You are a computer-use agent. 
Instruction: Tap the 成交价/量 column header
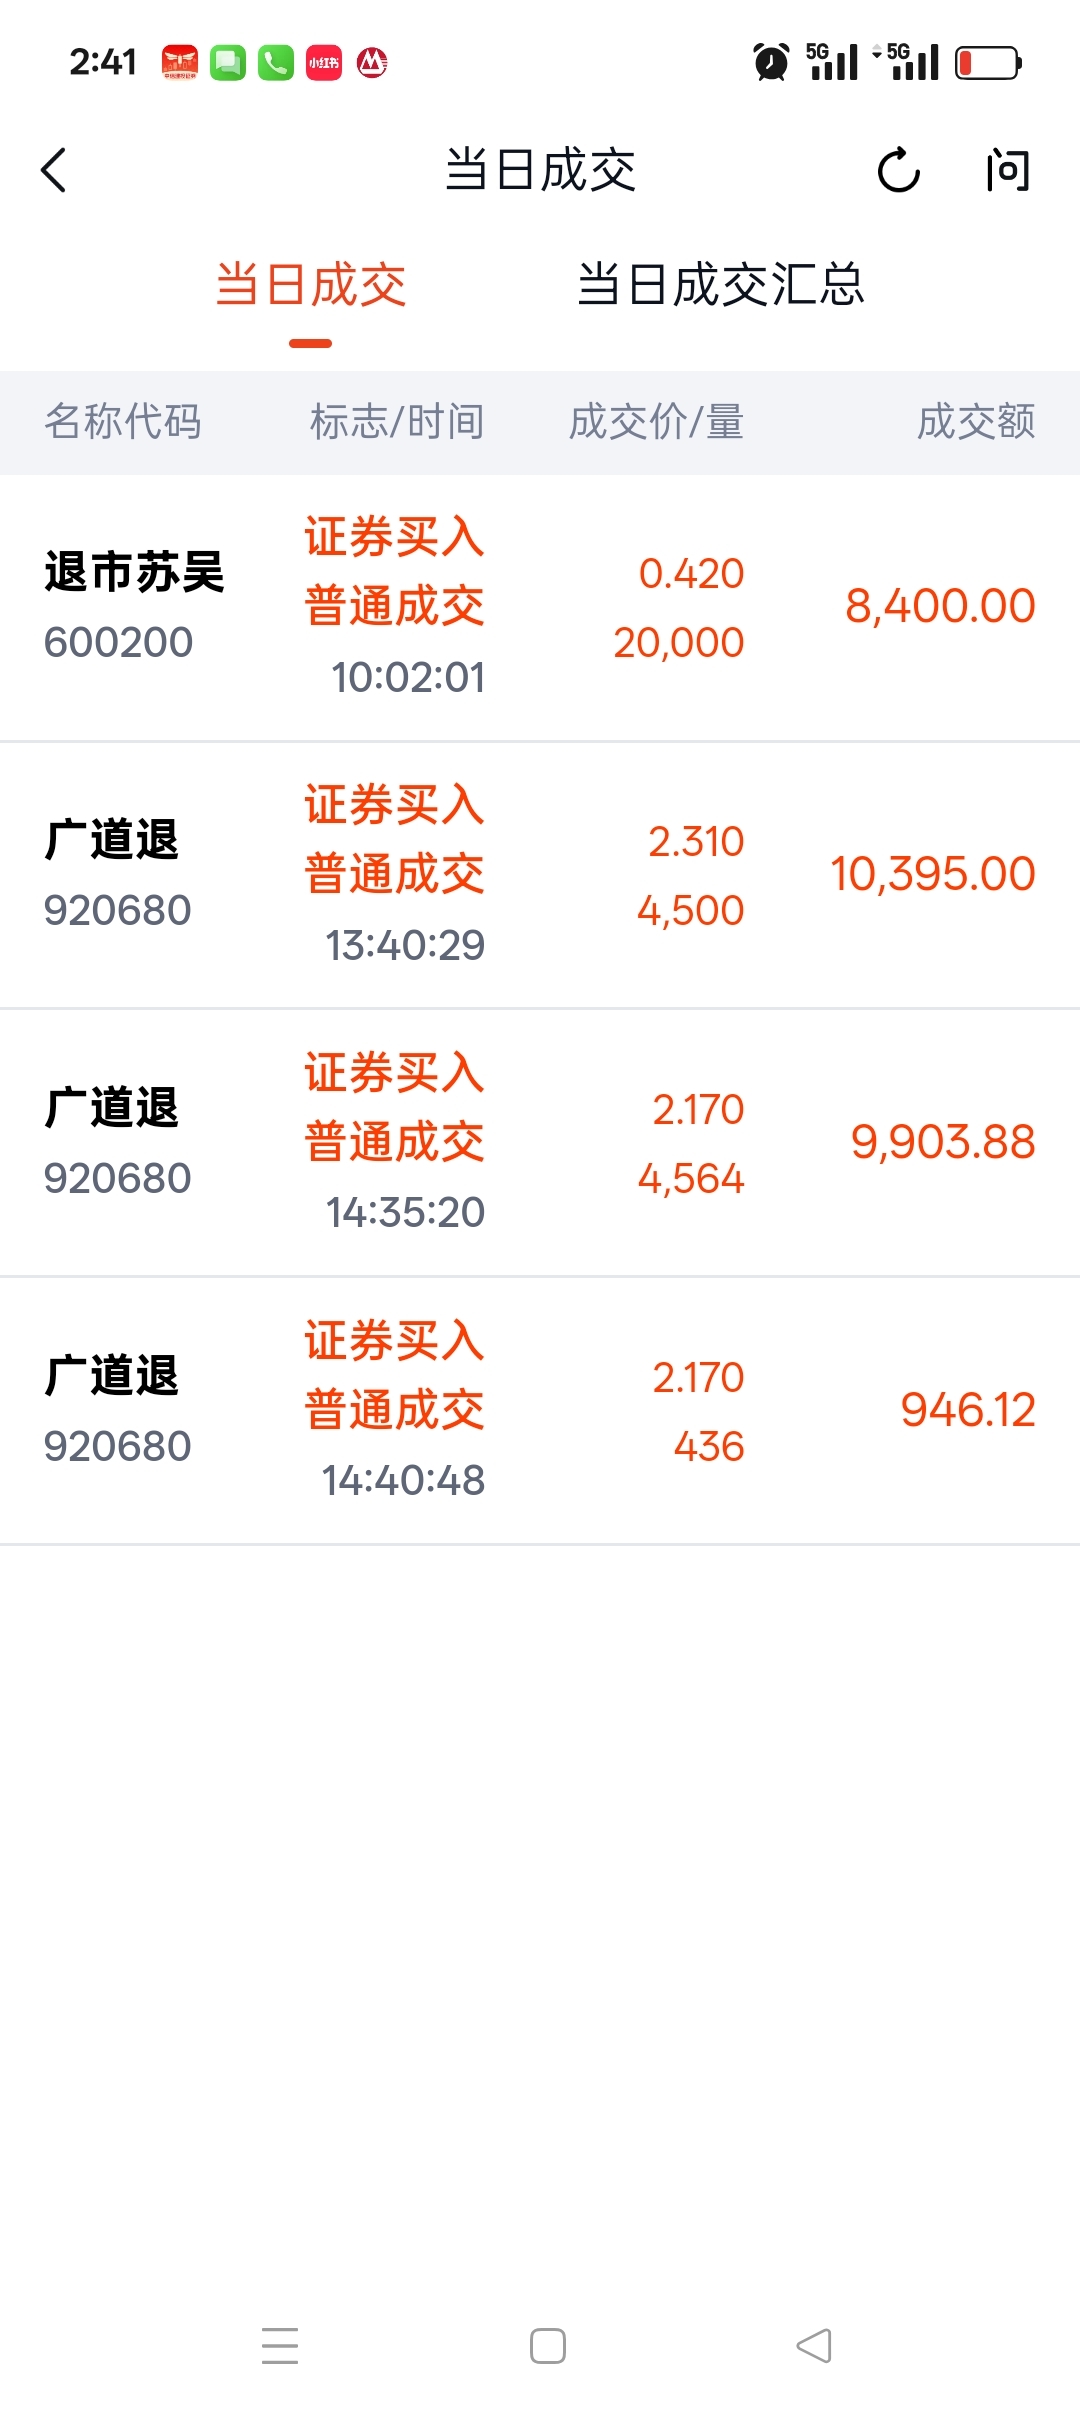tap(656, 422)
